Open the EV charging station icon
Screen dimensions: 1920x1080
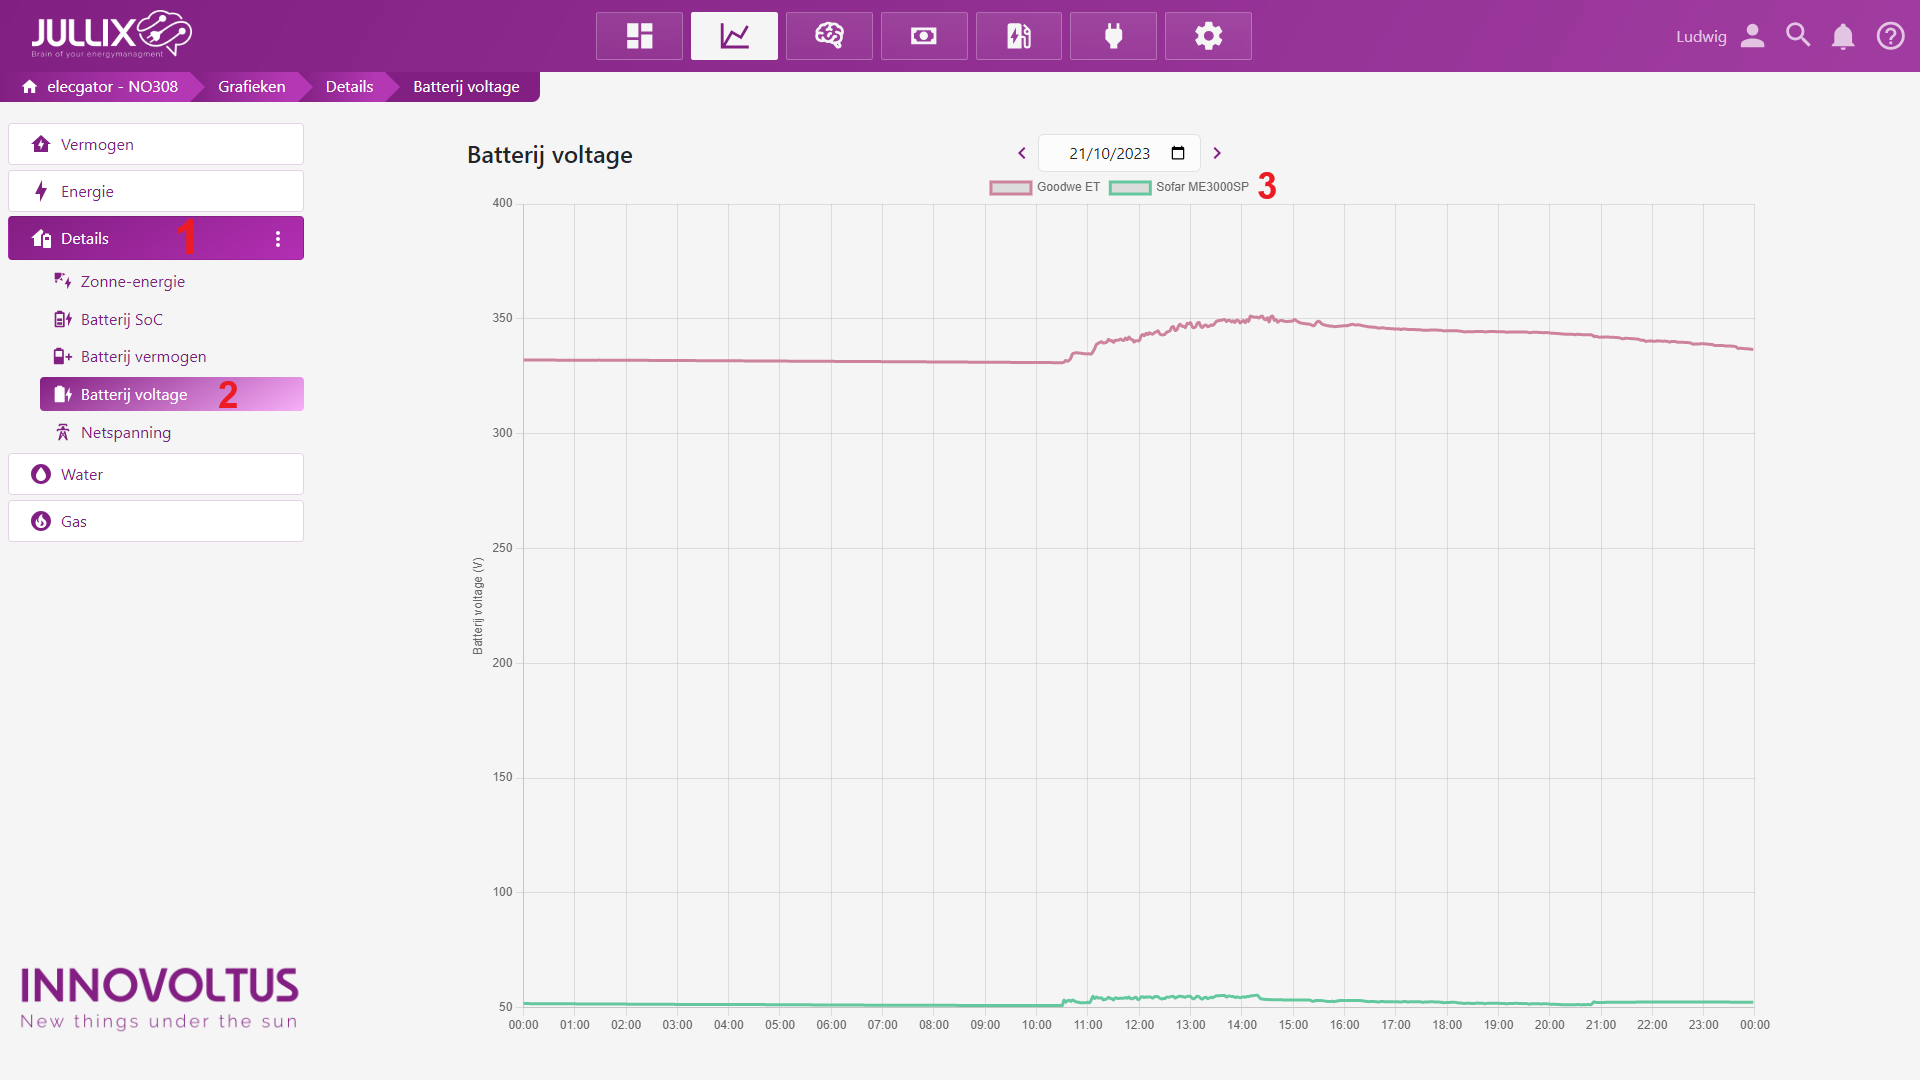[1018, 36]
